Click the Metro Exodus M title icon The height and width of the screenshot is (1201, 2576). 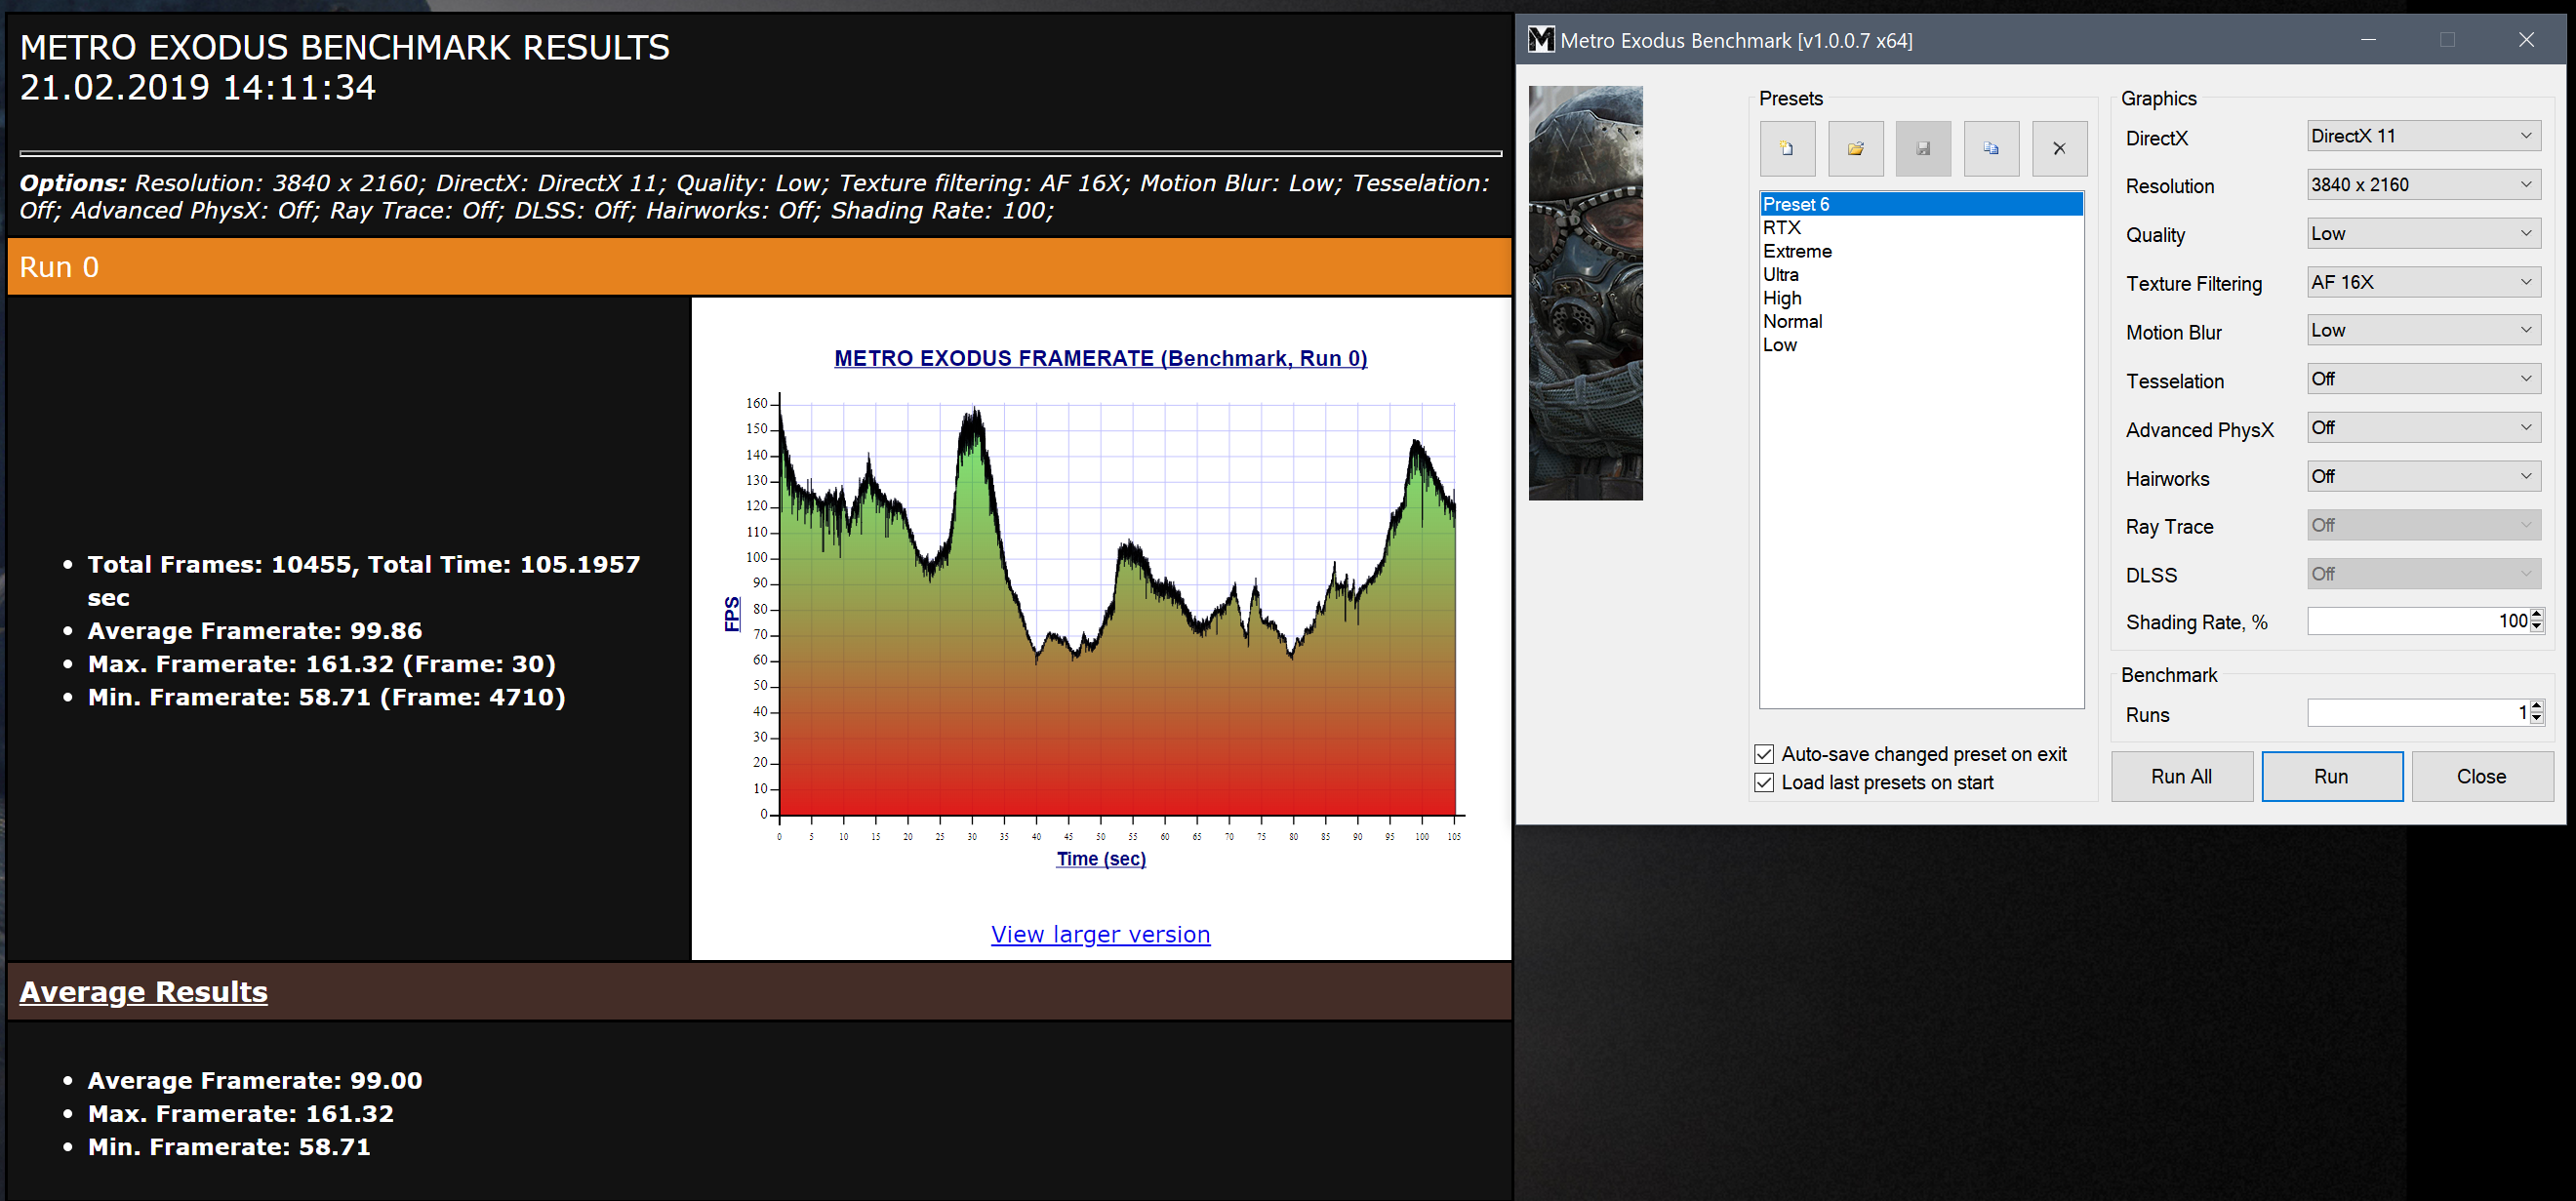pyautogui.click(x=1541, y=40)
